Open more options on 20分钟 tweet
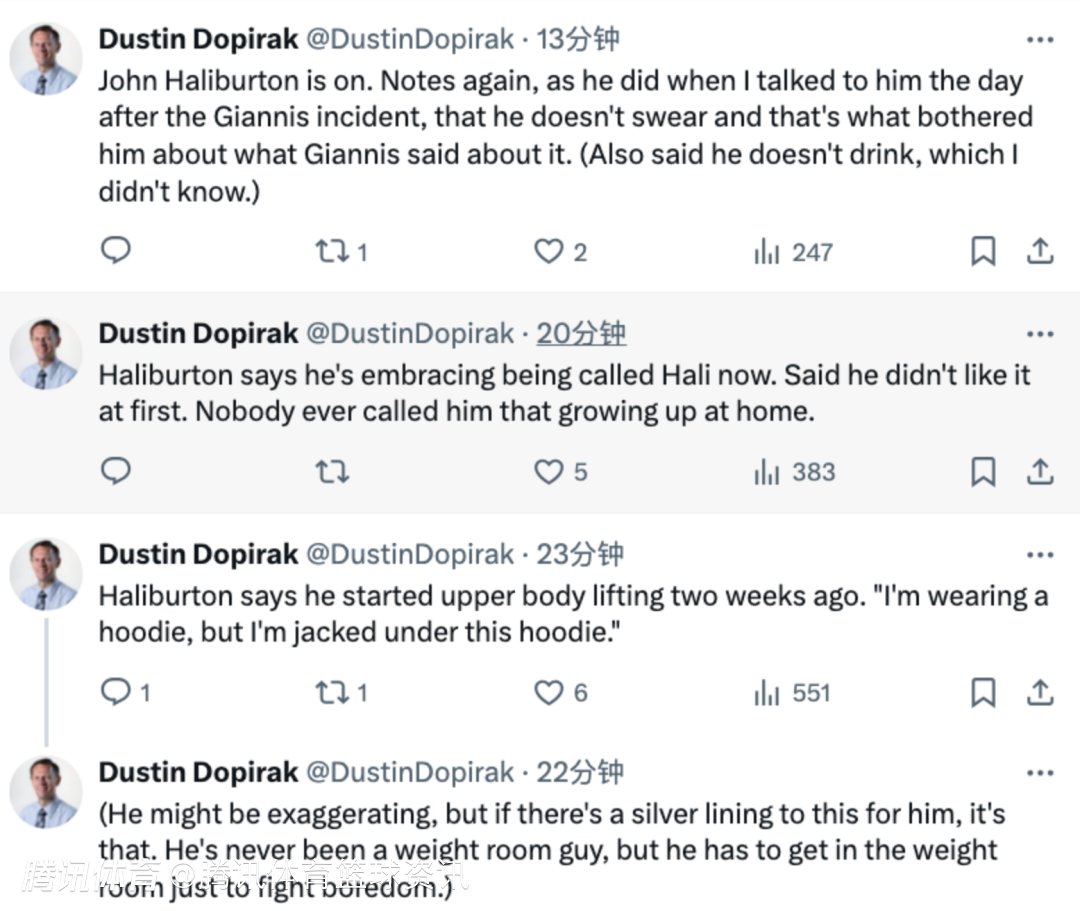This screenshot has height=911, width=1080. pyautogui.click(x=1040, y=335)
